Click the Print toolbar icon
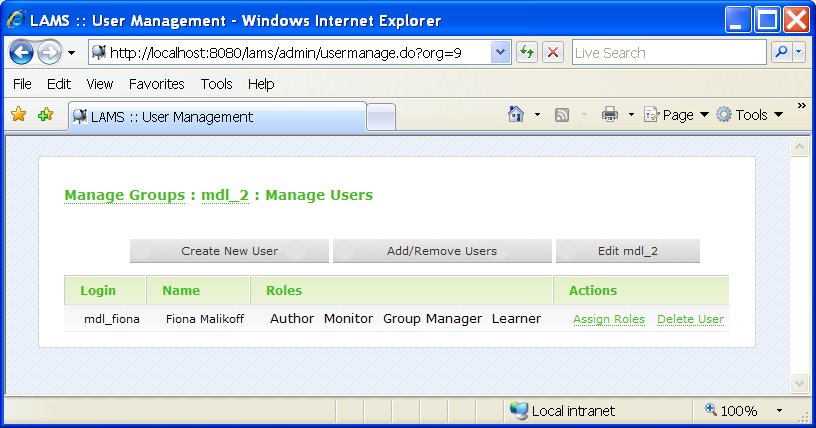This screenshot has width=816, height=428. point(609,115)
